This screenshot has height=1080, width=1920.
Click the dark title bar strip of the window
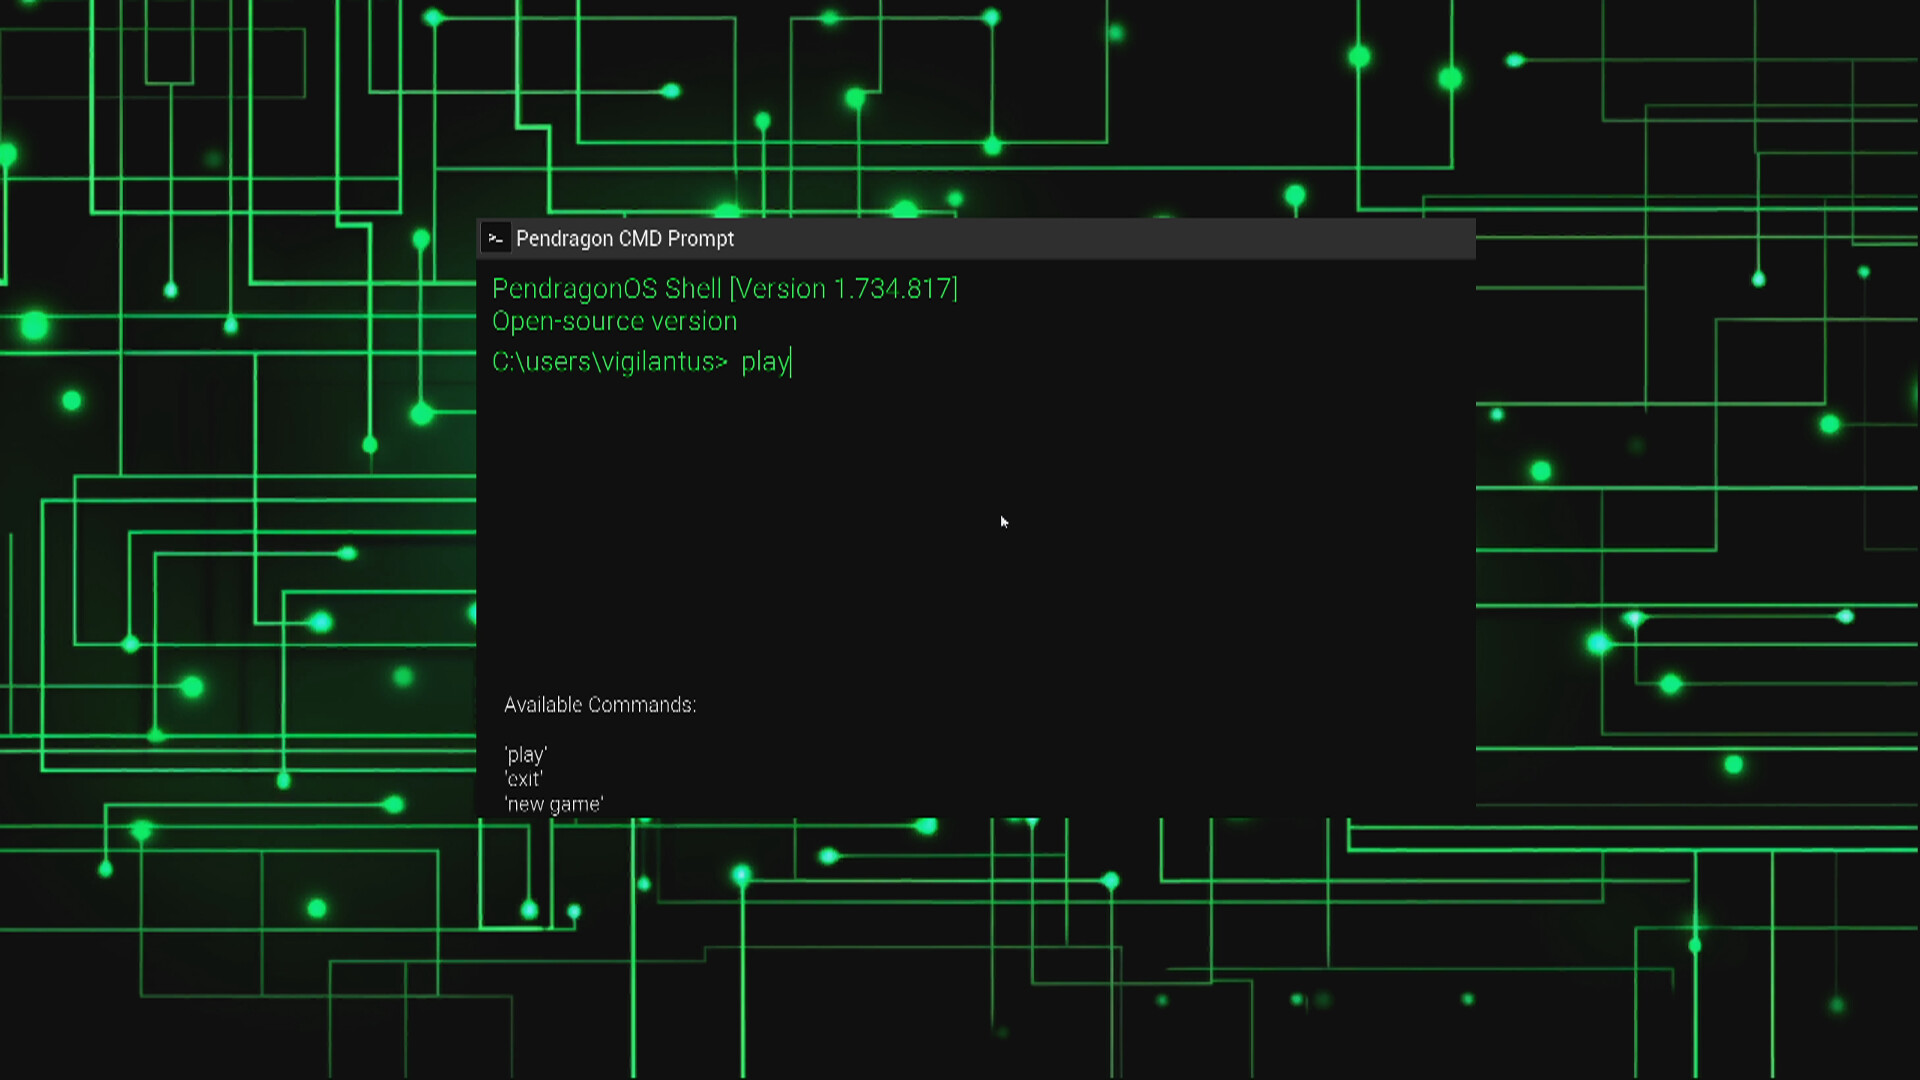coord(1100,238)
